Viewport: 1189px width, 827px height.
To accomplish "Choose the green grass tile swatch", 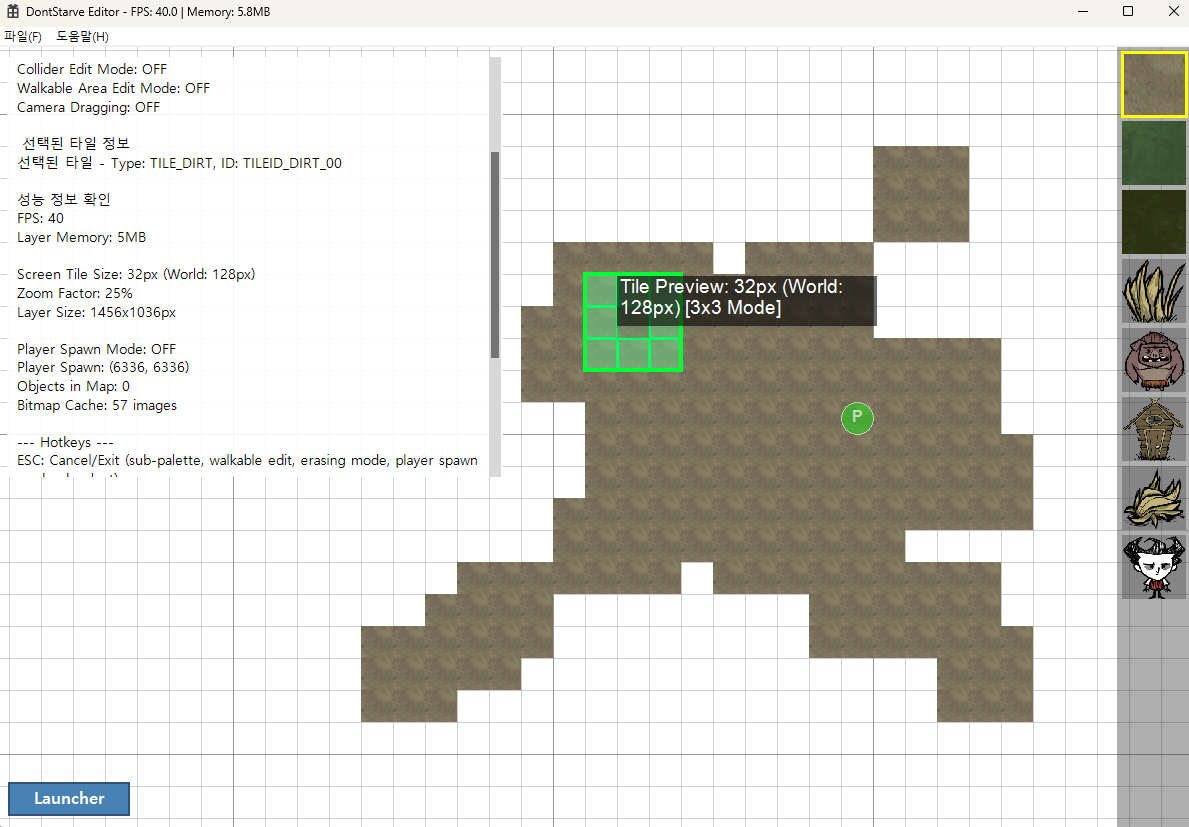I will (1154, 153).
